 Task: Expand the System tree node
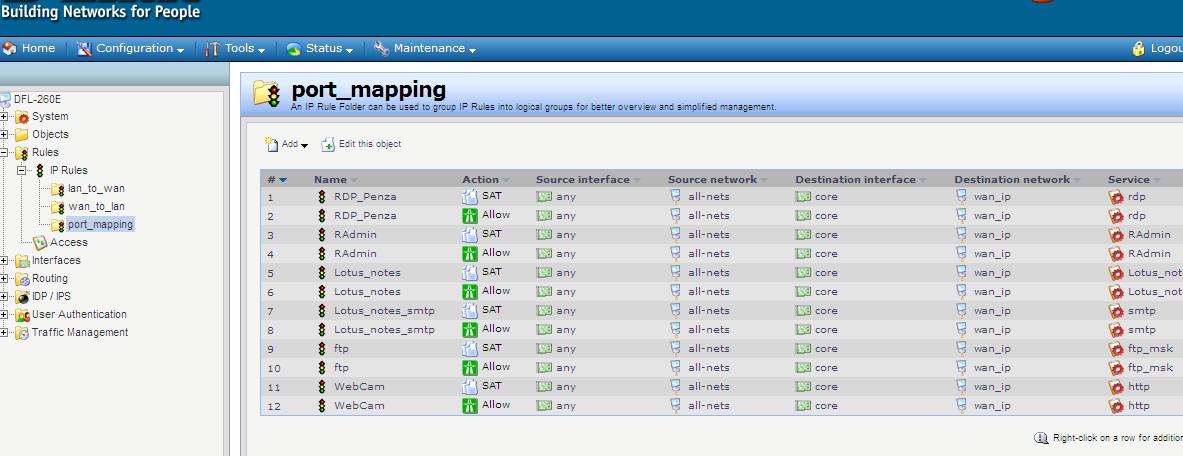[x=5, y=117]
